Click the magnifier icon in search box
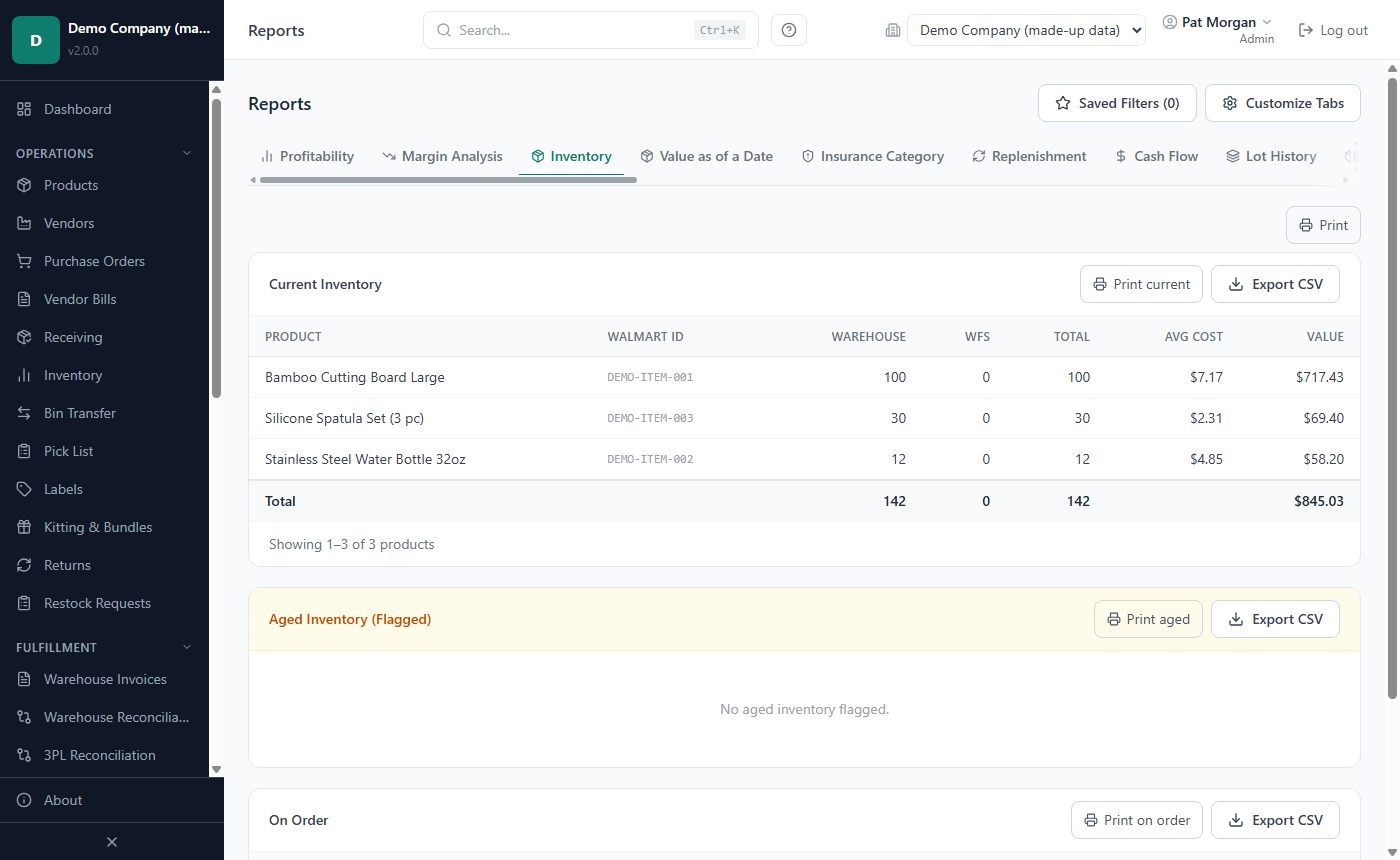The width and height of the screenshot is (1400, 860). click(x=444, y=30)
